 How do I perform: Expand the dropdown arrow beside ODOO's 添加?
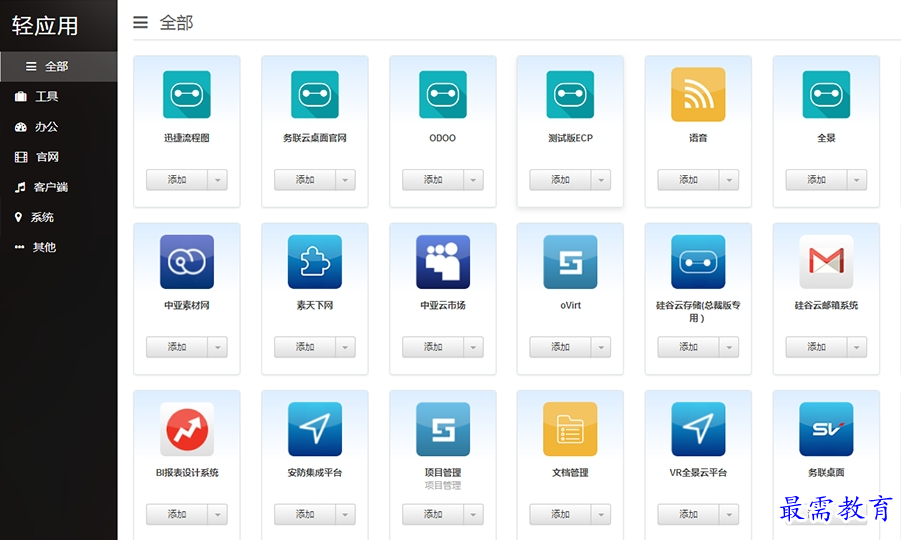[x=473, y=180]
